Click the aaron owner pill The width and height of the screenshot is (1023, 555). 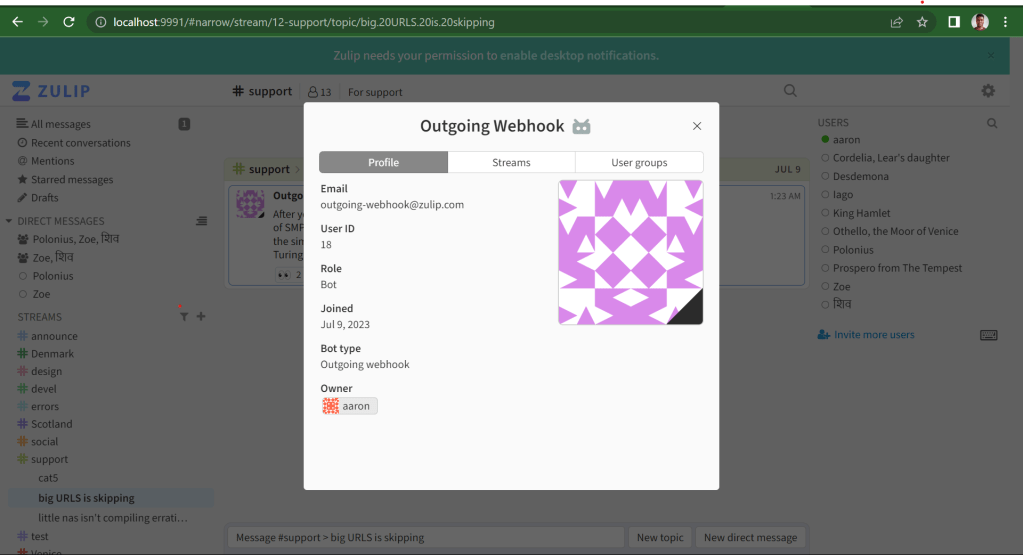tap(349, 406)
